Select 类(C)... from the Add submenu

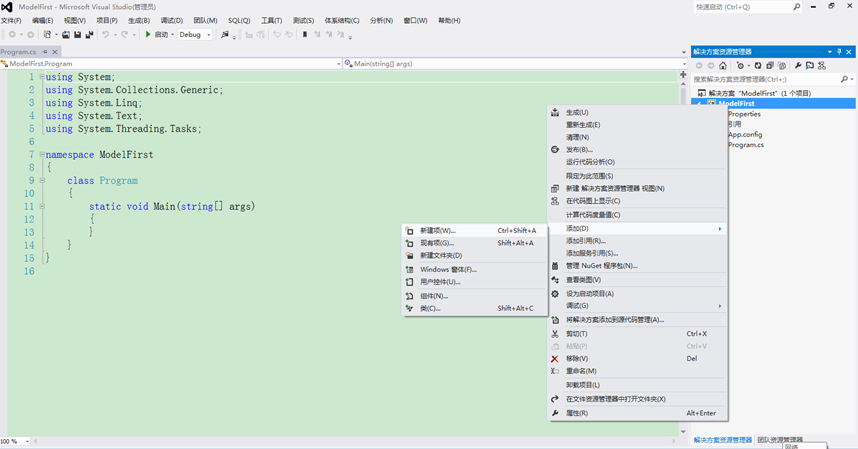click(x=474, y=308)
